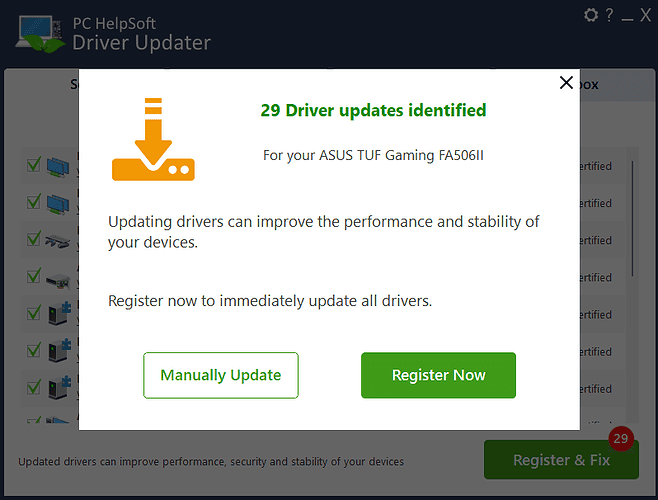
Task: Select the monitor icon in the first driver row
Action: tap(60, 166)
